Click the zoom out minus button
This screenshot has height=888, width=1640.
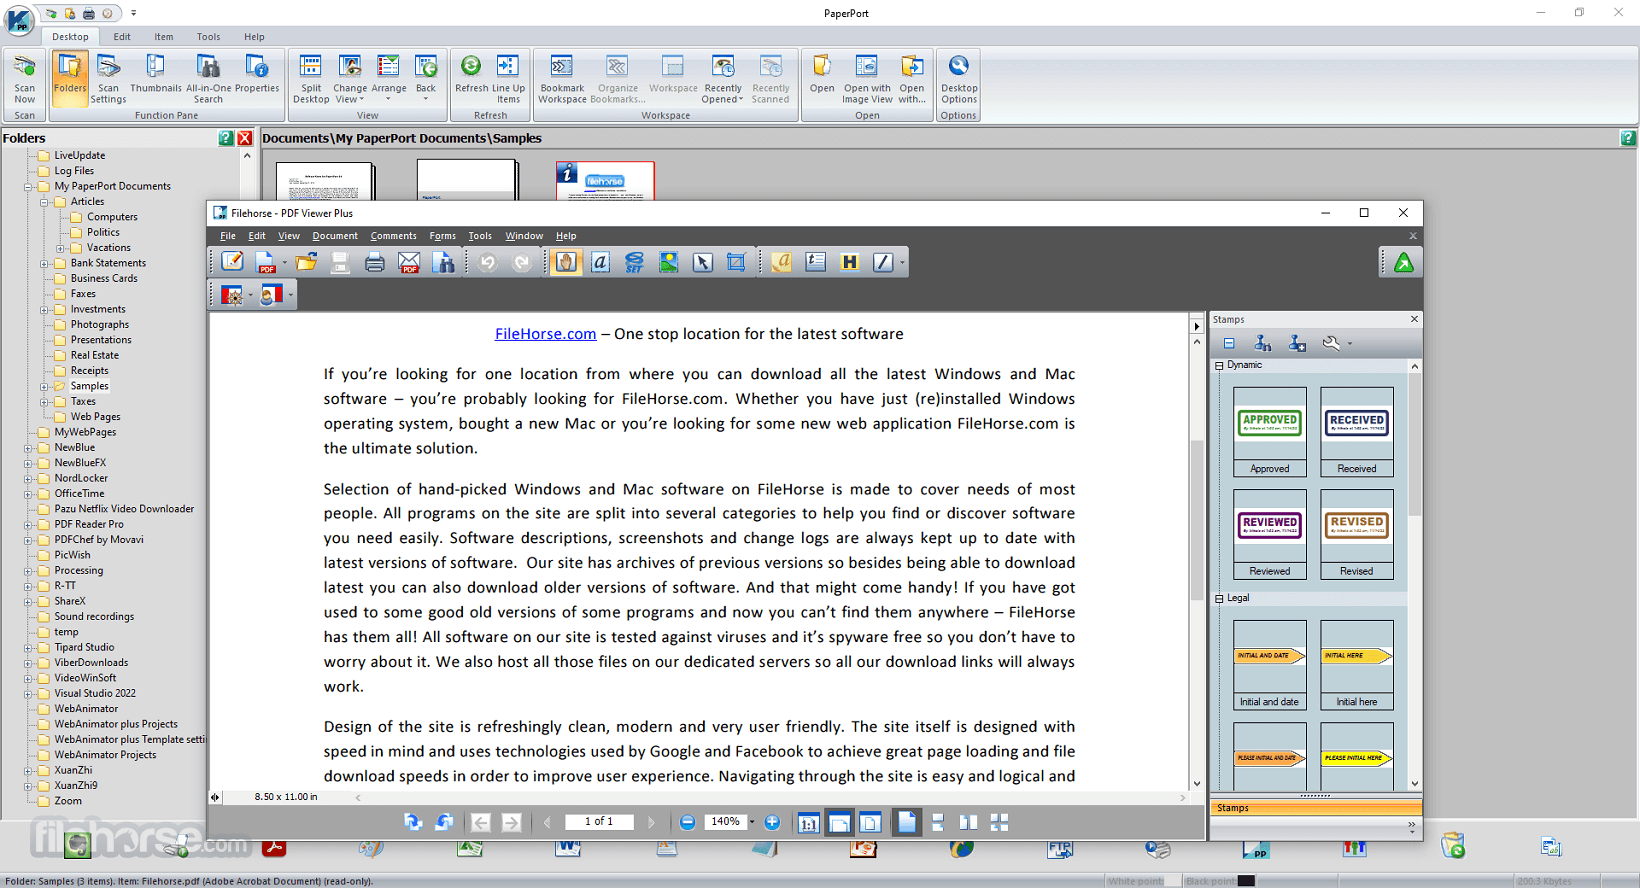[687, 822]
